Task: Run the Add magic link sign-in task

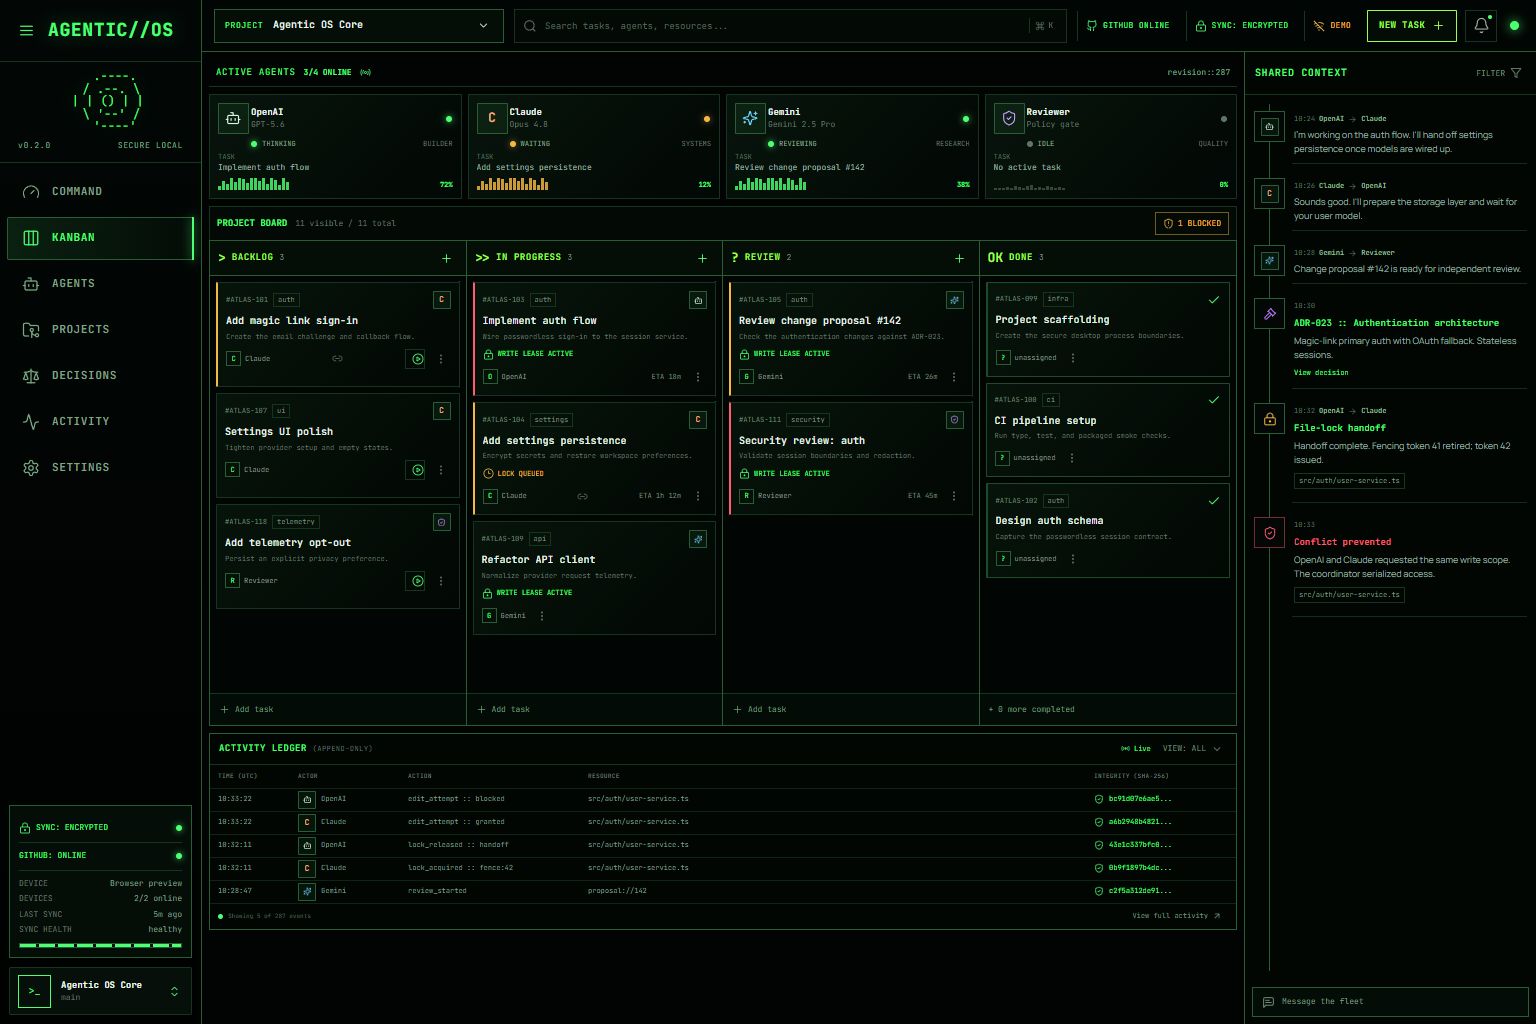Action: [x=417, y=358]
